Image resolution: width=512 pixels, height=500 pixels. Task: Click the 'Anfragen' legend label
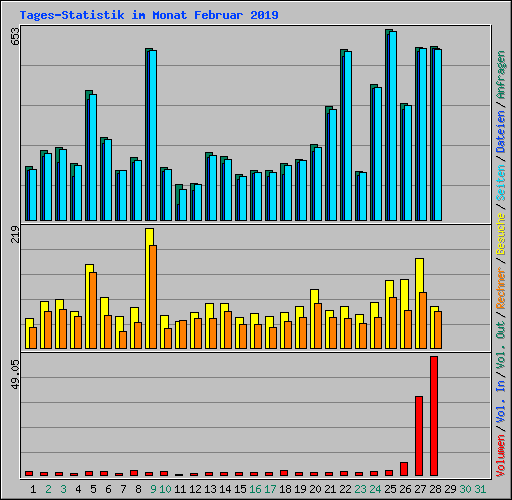click(501, 75)
